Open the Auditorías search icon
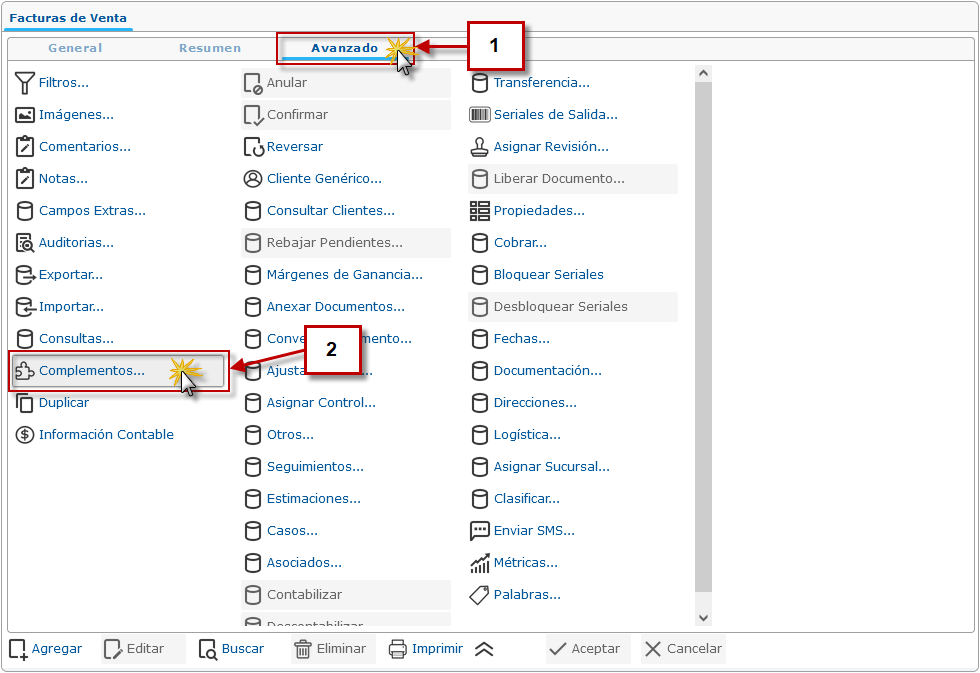Screen dimensions: 980x673 [25, 242]
